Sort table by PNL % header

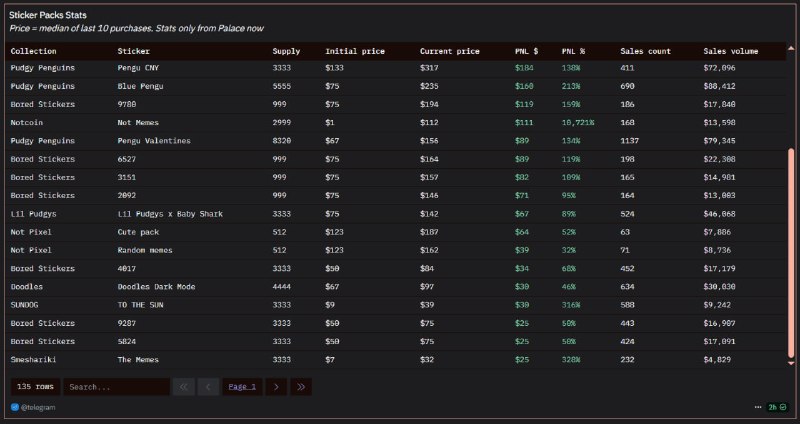575,51
